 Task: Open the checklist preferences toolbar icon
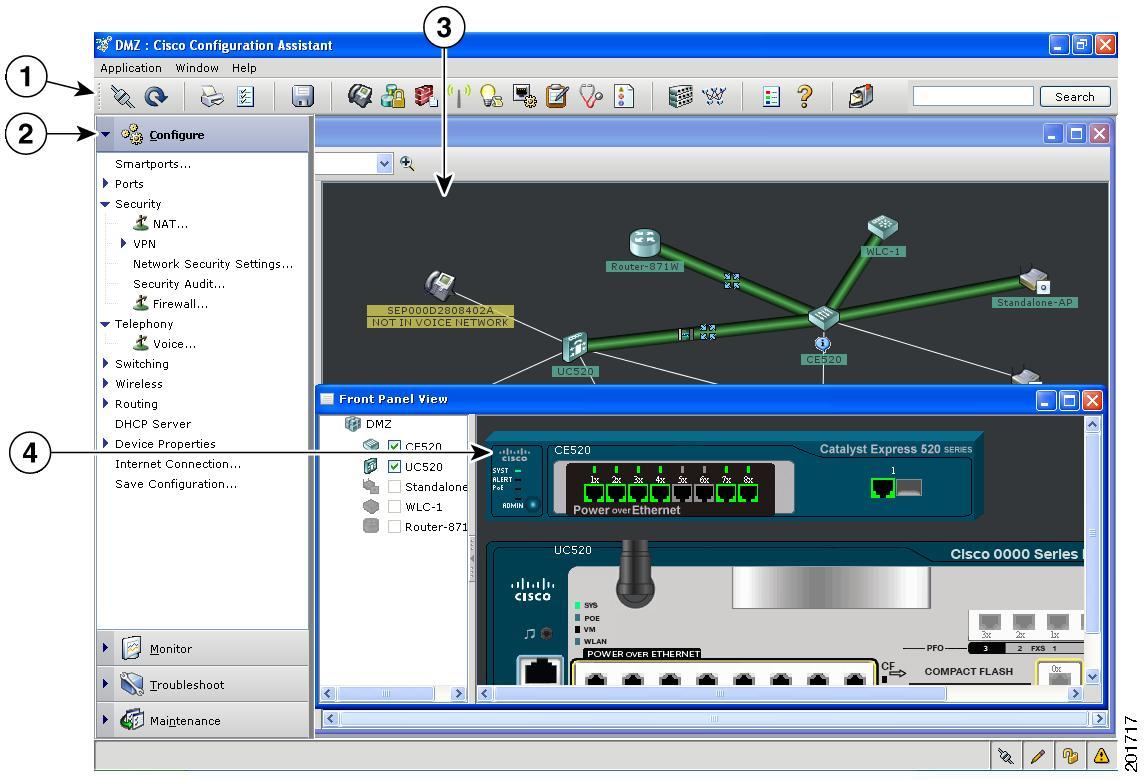pyautogui.click(x=246, y=97)
